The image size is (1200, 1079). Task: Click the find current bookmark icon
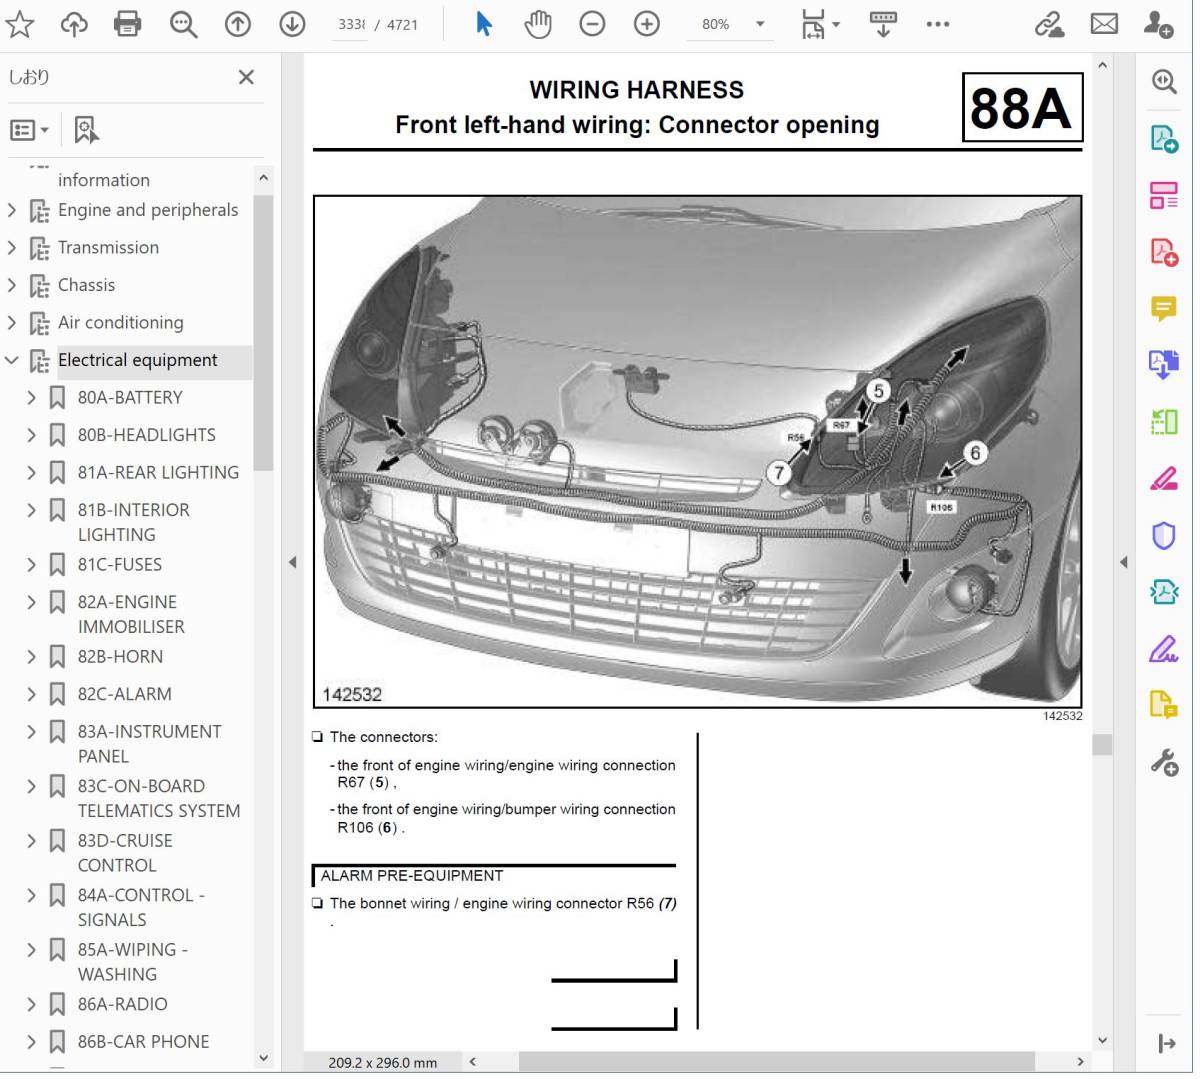86,130
